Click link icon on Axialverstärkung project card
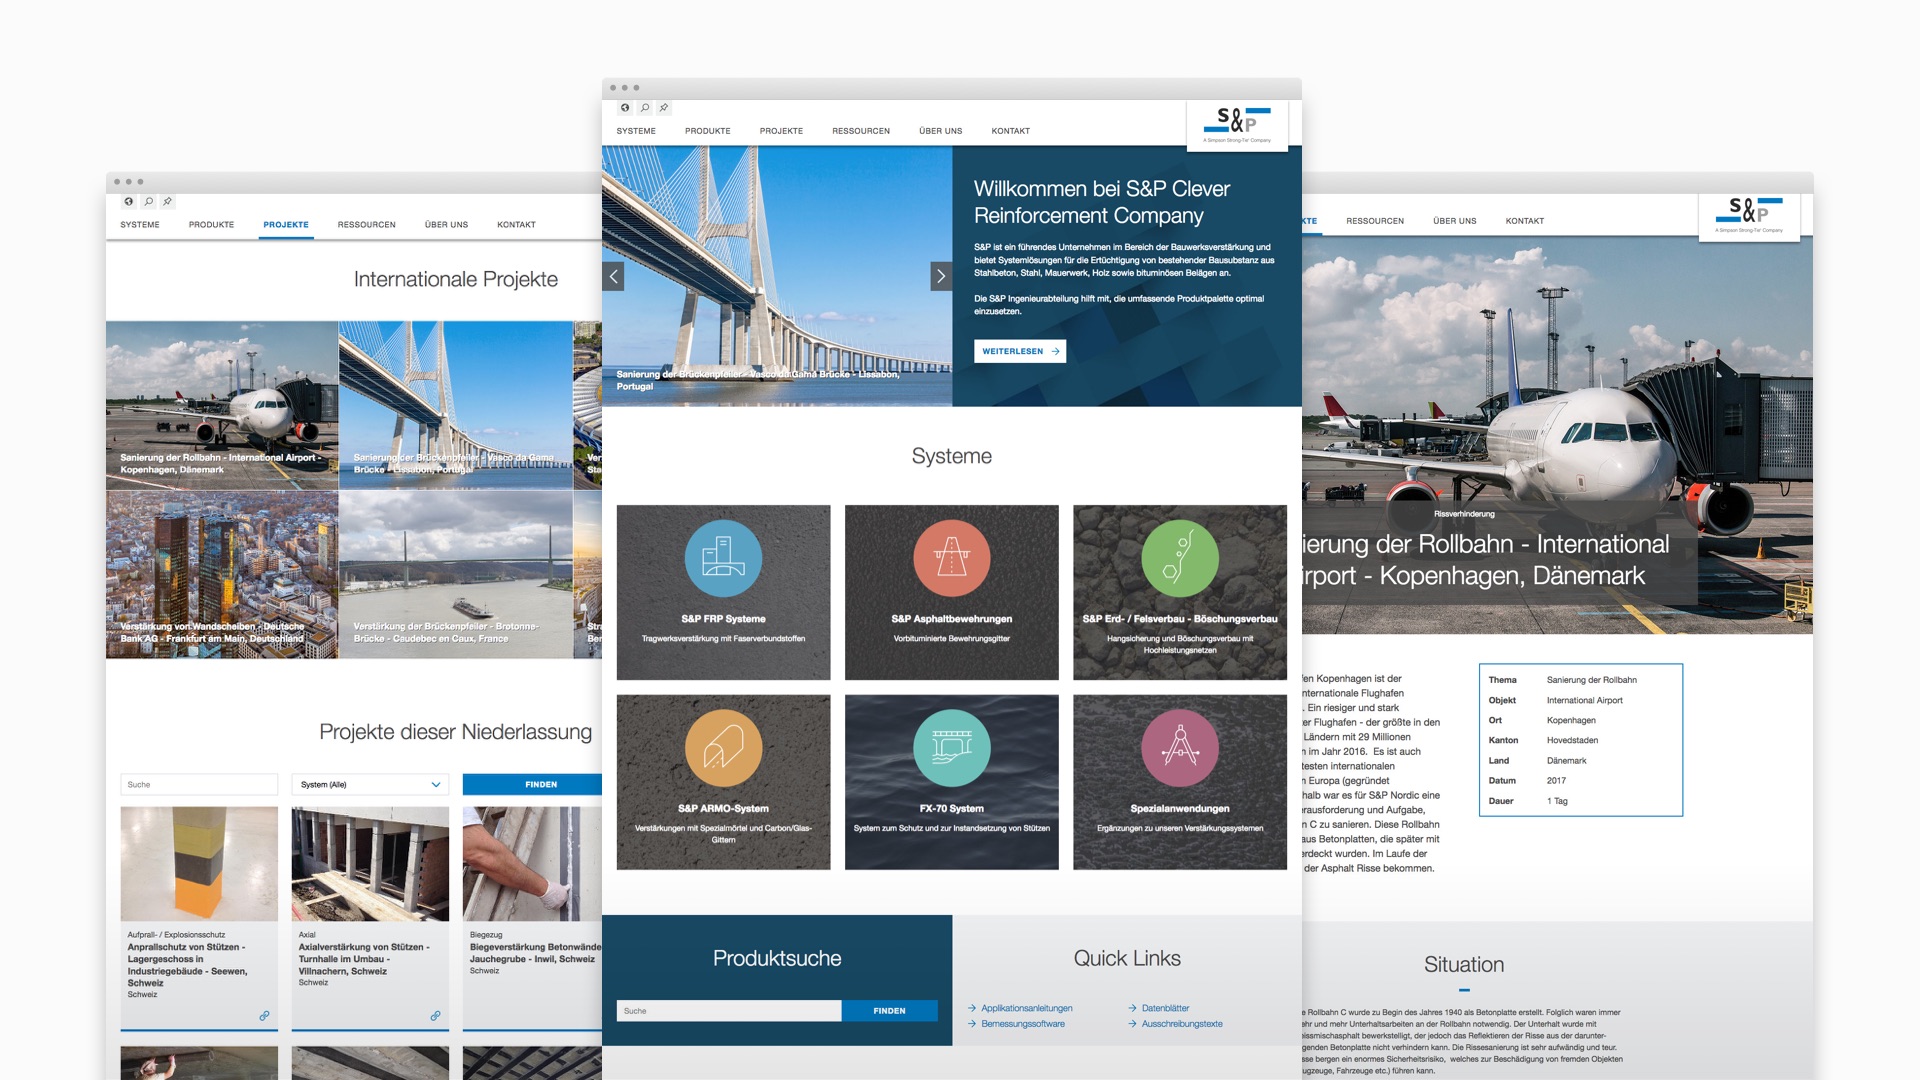This screenshot has width=1920, height=1080. [x=435, y=1016]
